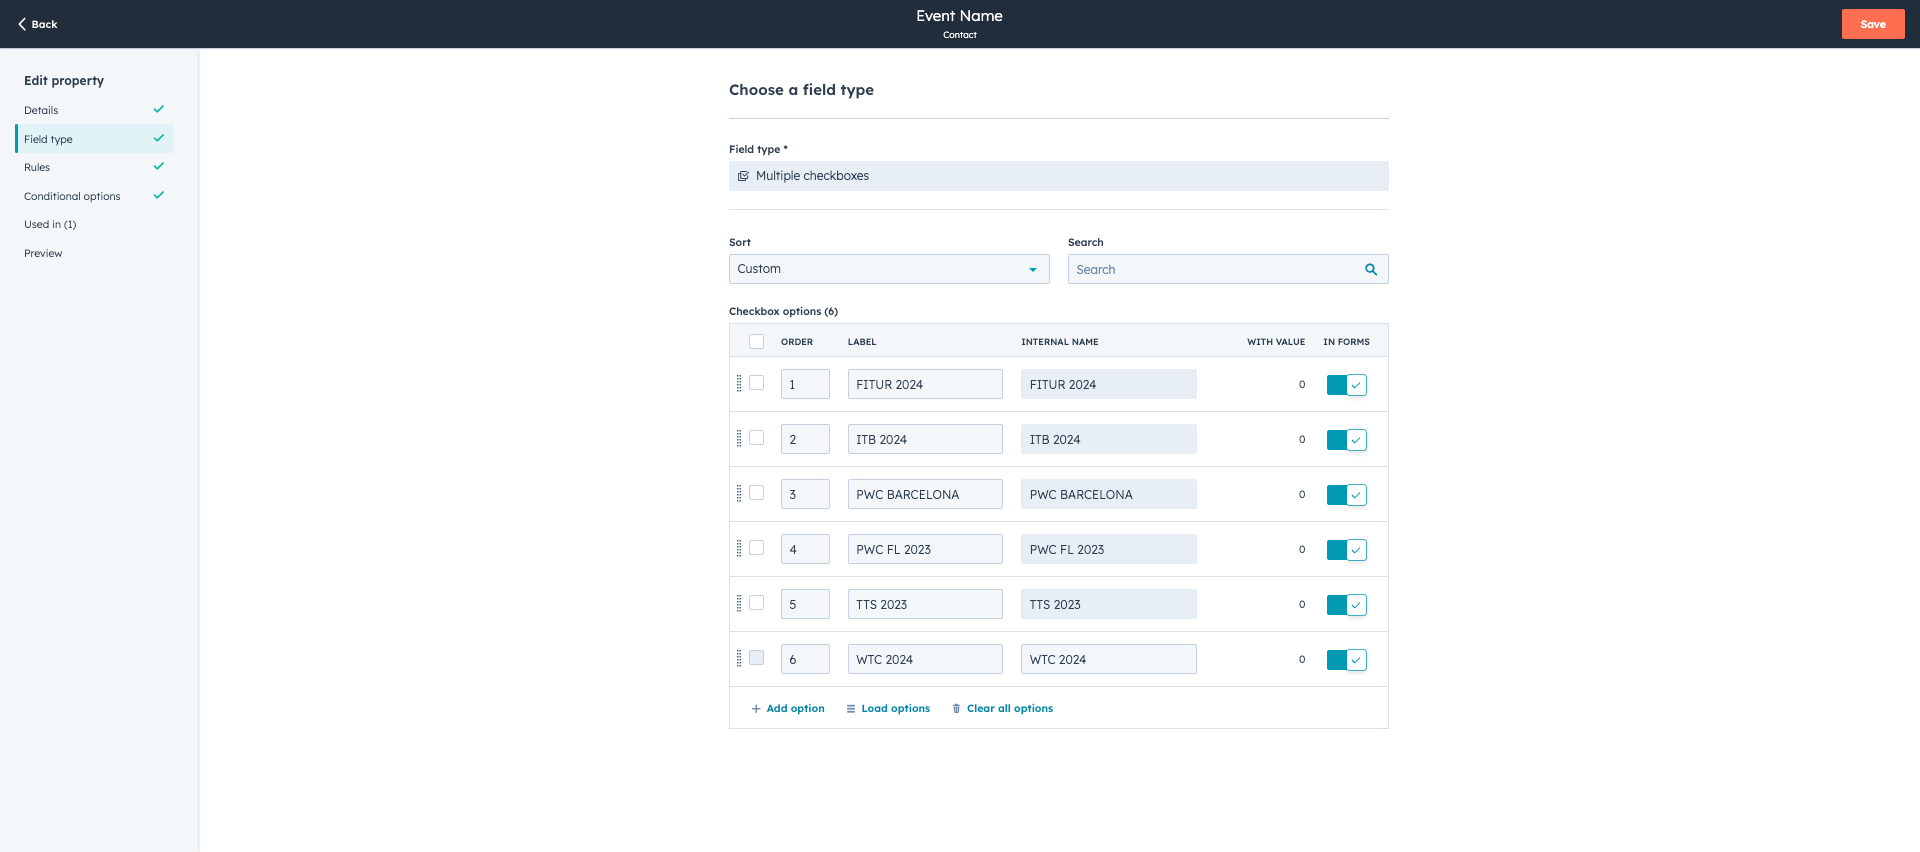Click Clear all options link
Screen dimensions: 1920x852
point(1002,708)
